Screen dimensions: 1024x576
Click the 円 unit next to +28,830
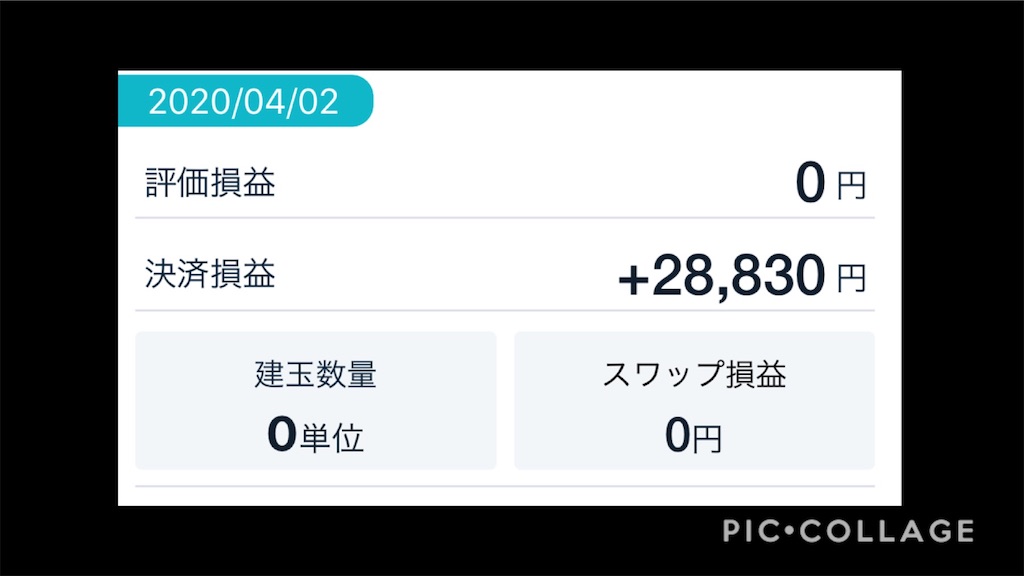click(x=854, y=281)
